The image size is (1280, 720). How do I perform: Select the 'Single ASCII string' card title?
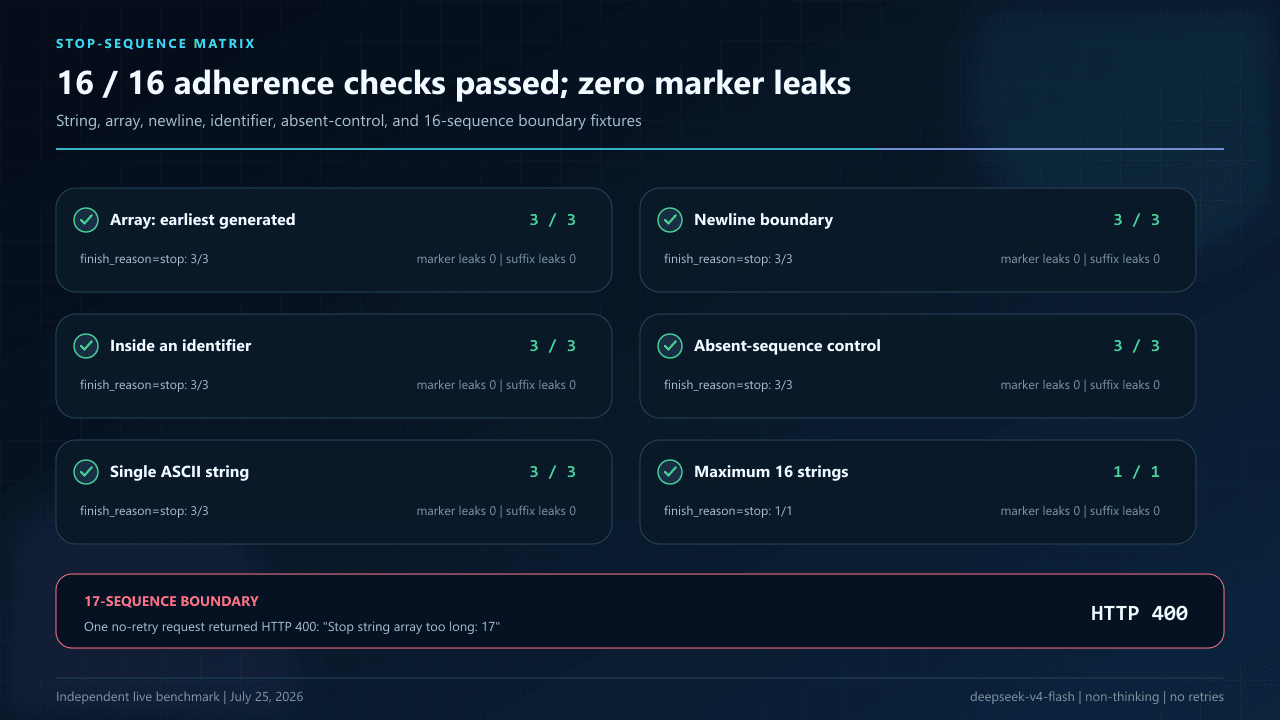[179, 472]
